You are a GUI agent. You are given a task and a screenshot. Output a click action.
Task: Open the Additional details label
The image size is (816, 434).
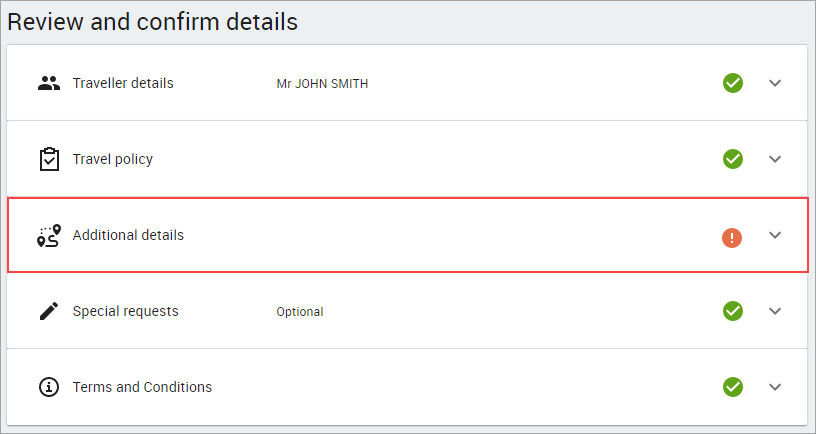[128, 235]
